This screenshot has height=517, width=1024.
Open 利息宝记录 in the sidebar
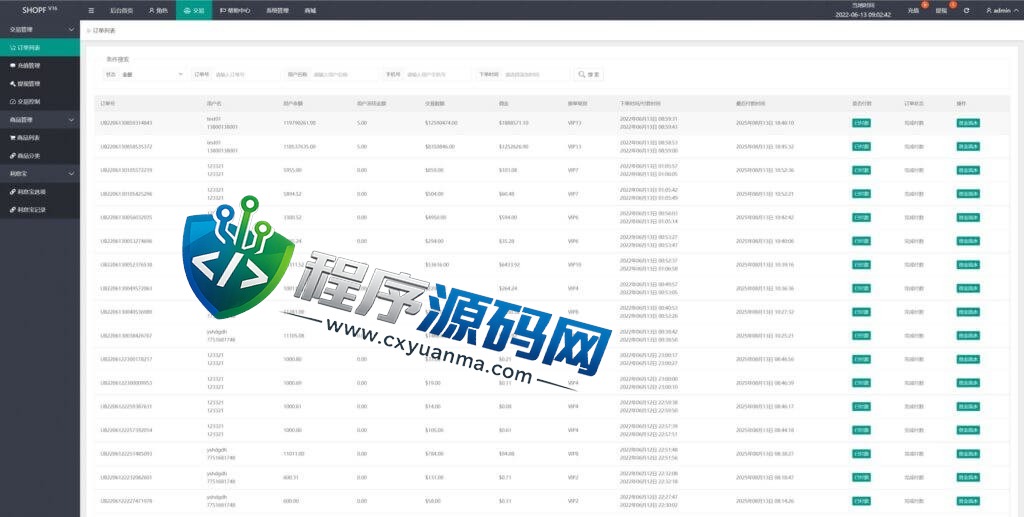pyautogui.click(x=40, y=210)
